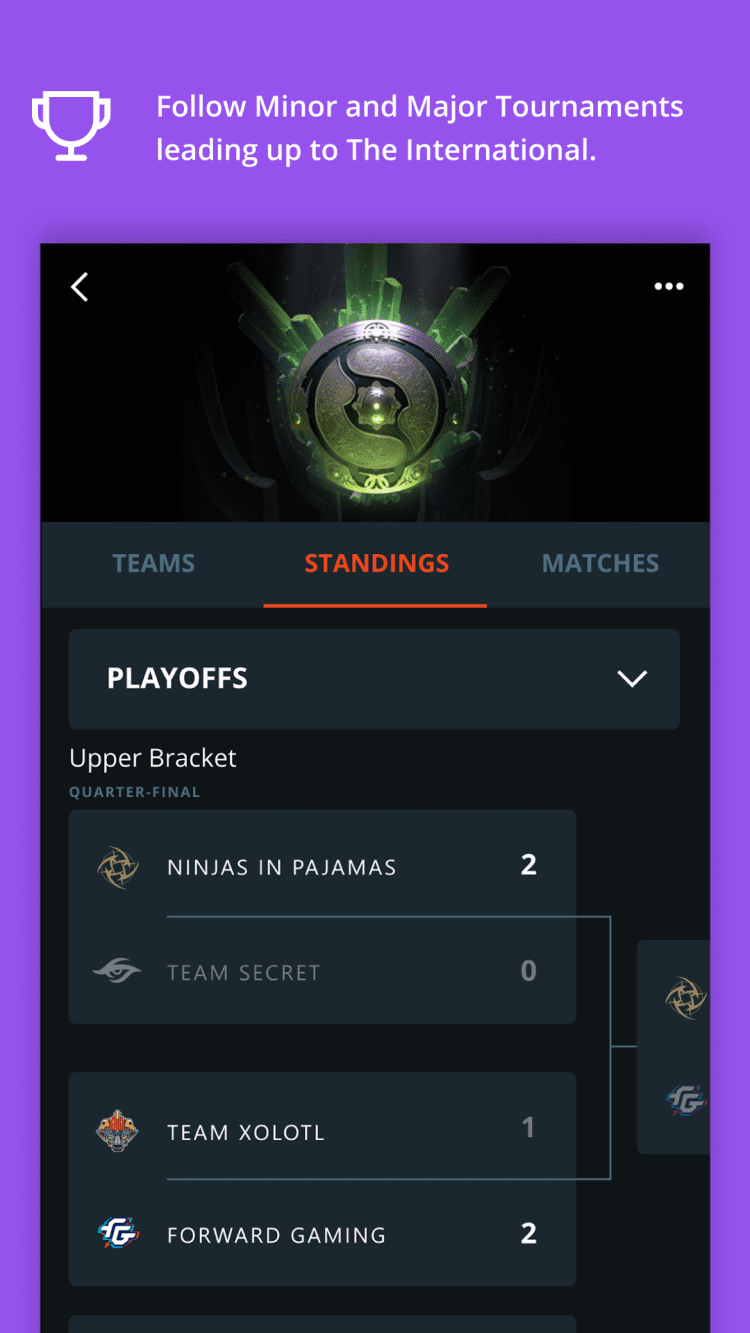This screenshot has height=1333, width=750.
Task: Select the Team Secret name
Action: (244, 973)
